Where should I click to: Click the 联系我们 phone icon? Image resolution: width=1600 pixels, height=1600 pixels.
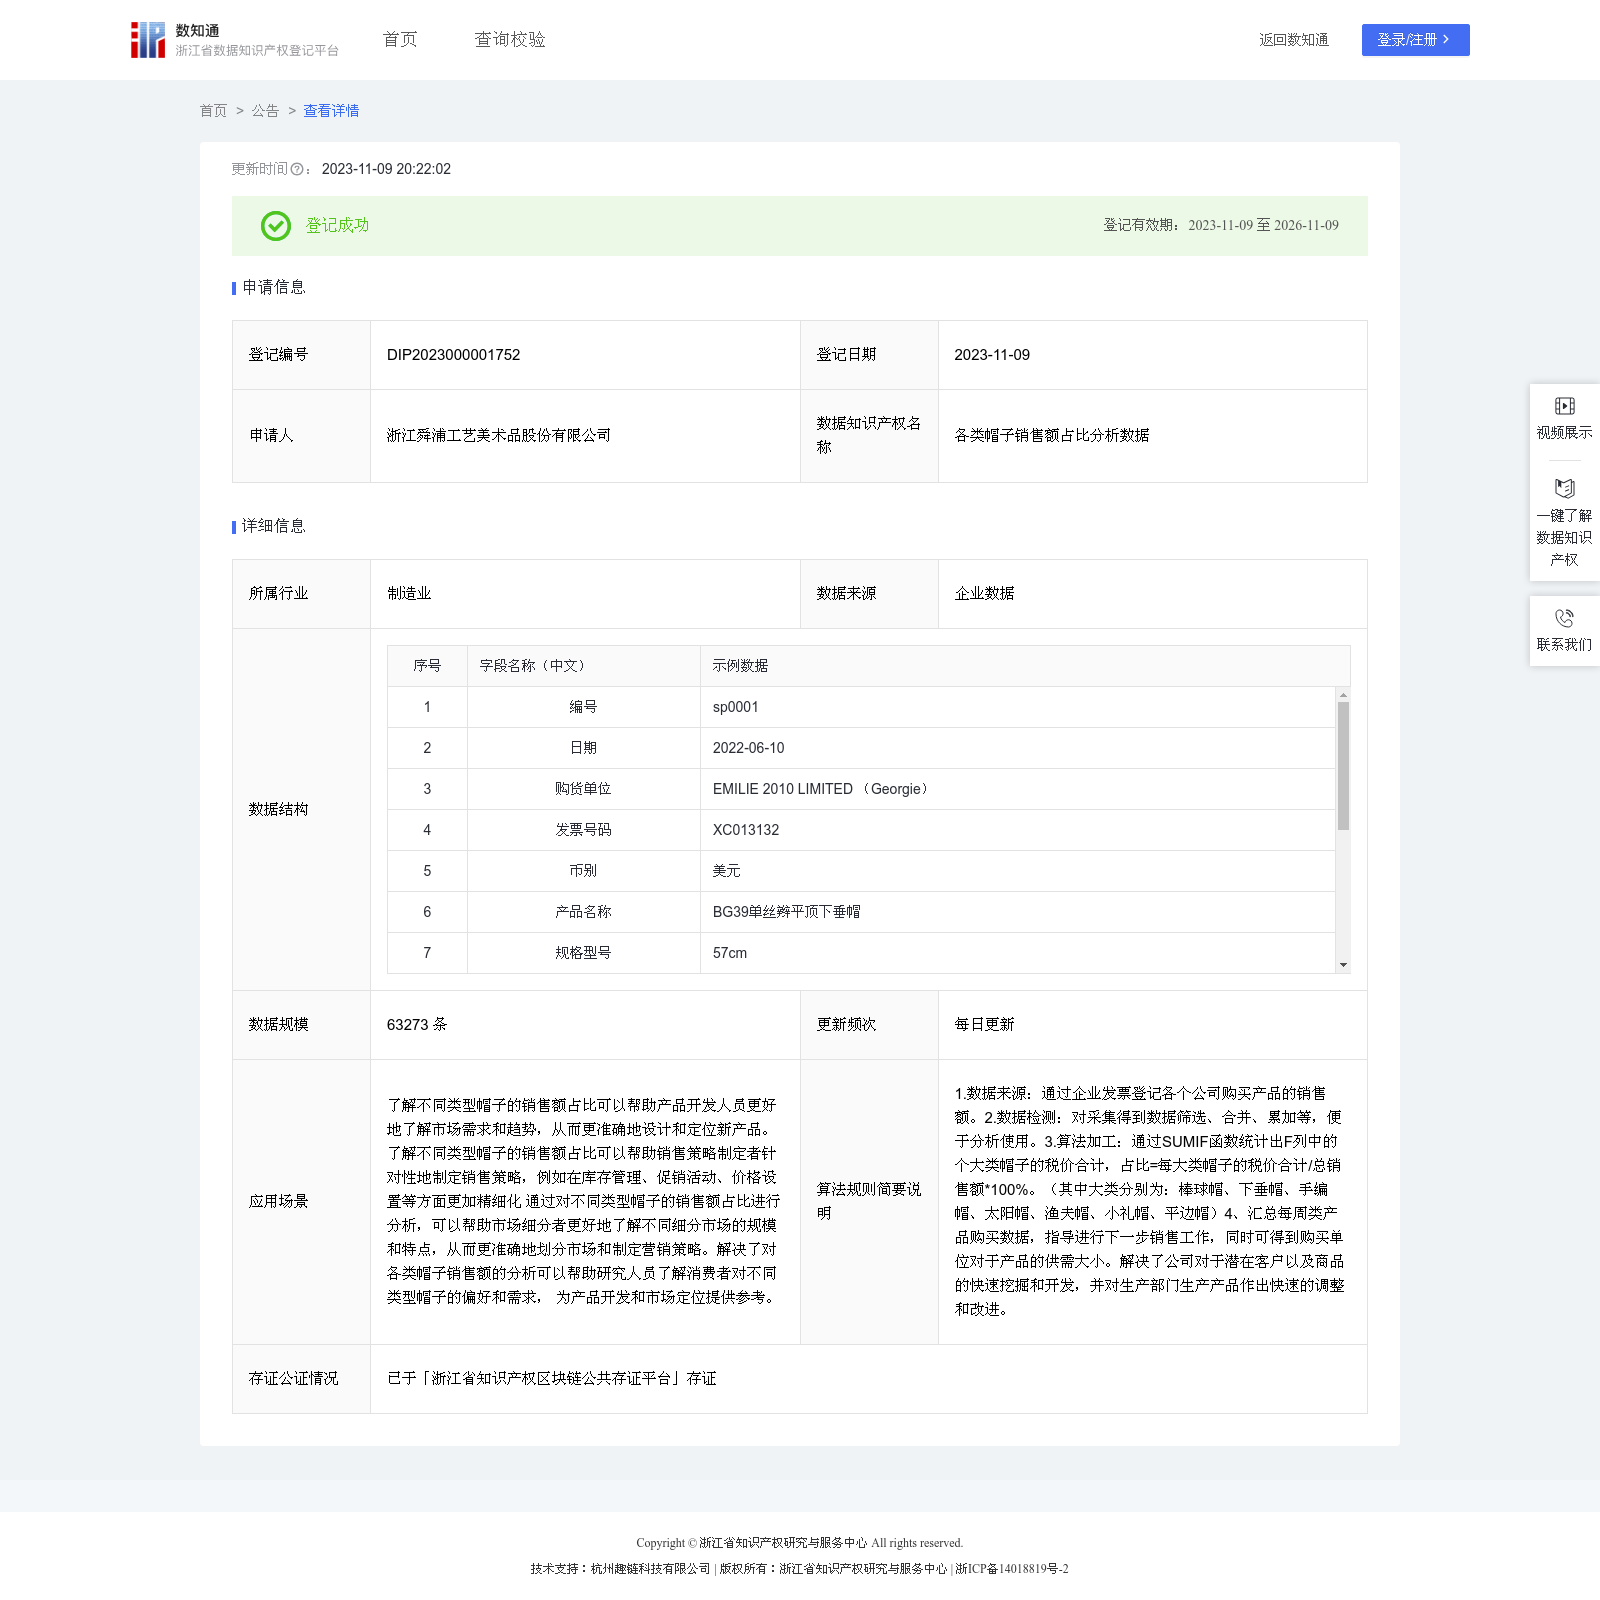[1564, 618]
